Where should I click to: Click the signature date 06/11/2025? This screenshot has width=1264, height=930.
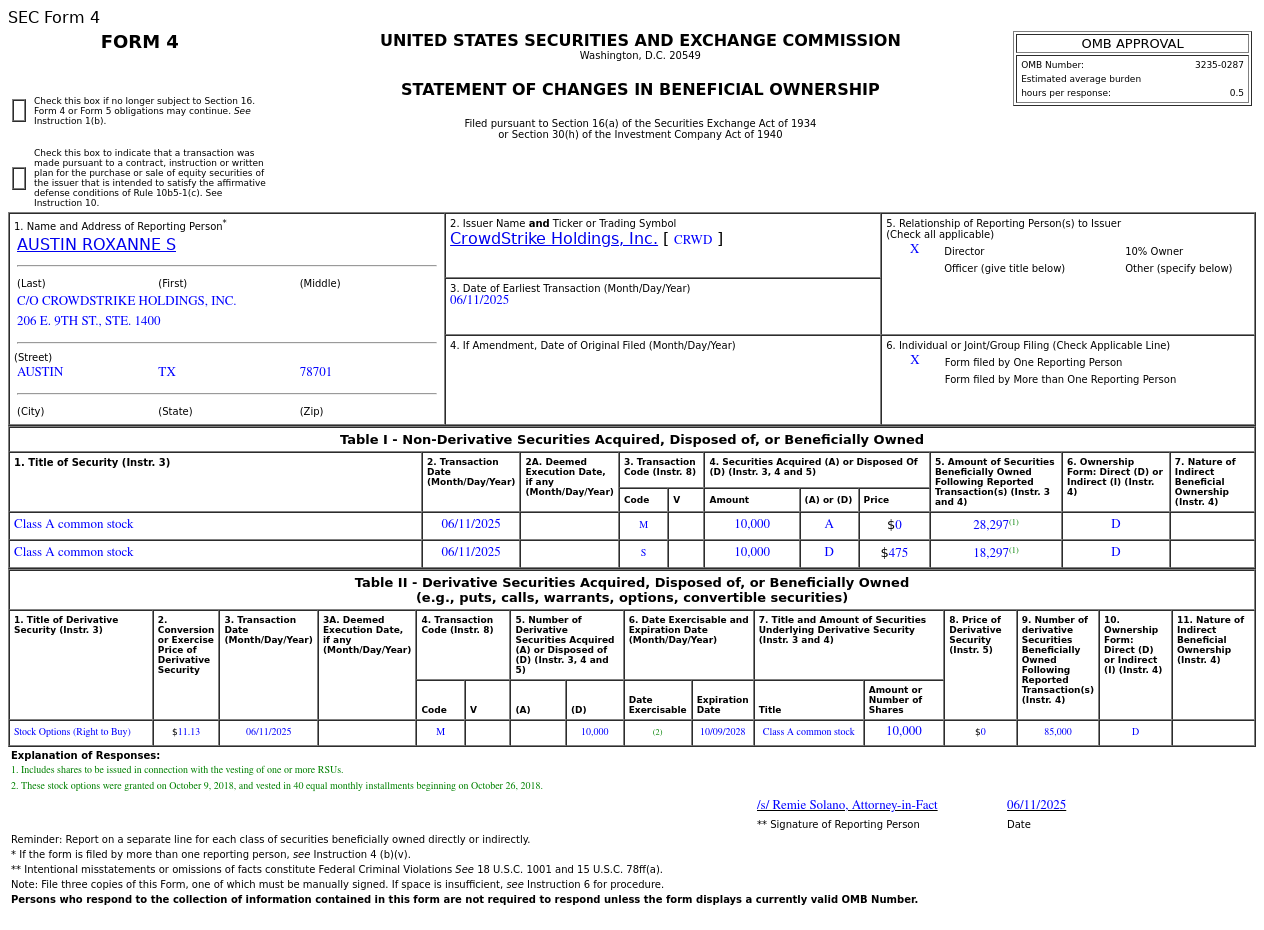tap(1036, 806)
